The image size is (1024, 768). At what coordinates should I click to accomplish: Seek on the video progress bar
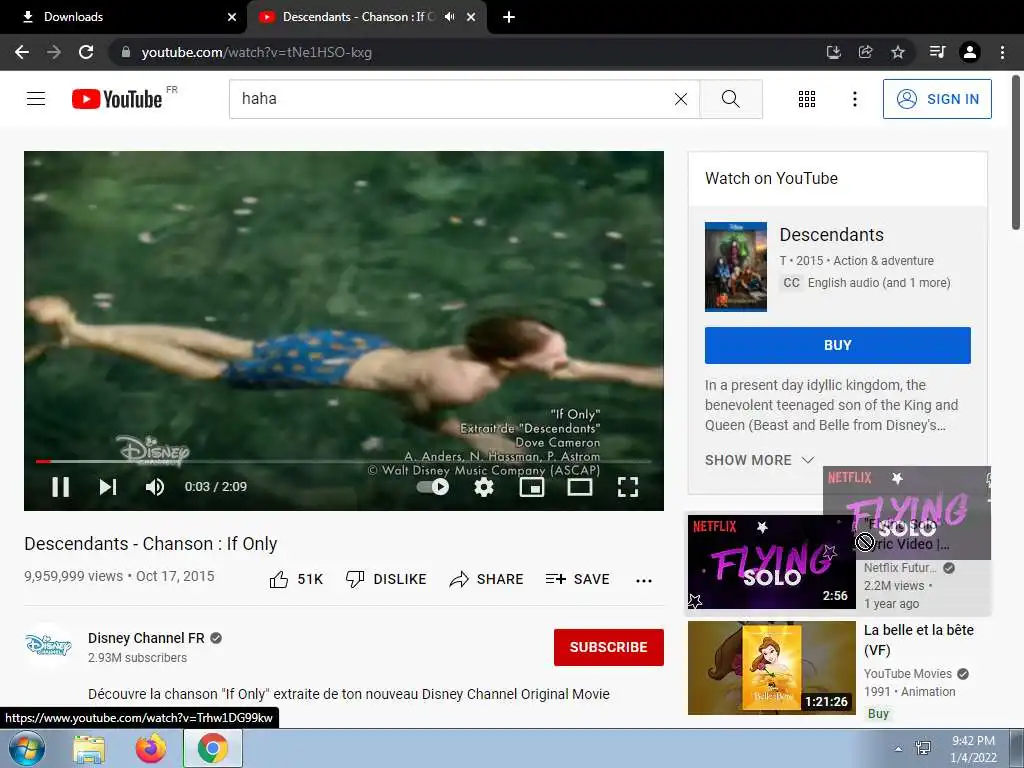pos(344,461)
